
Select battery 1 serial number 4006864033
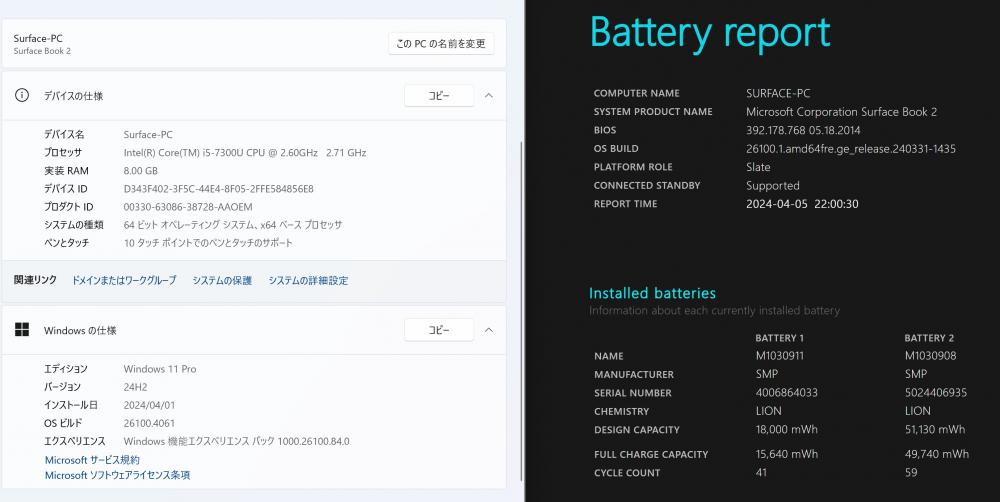(x=787, y=393)
